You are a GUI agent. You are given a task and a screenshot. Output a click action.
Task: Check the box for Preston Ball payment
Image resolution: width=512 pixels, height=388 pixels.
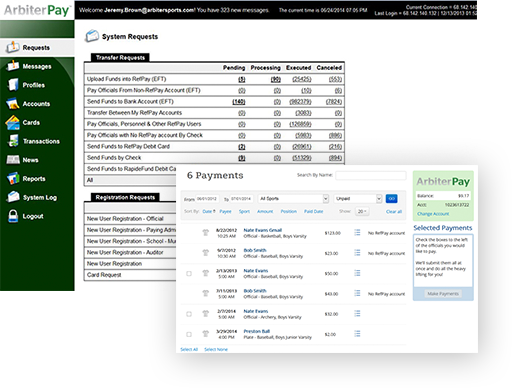[x=189, y=334]
